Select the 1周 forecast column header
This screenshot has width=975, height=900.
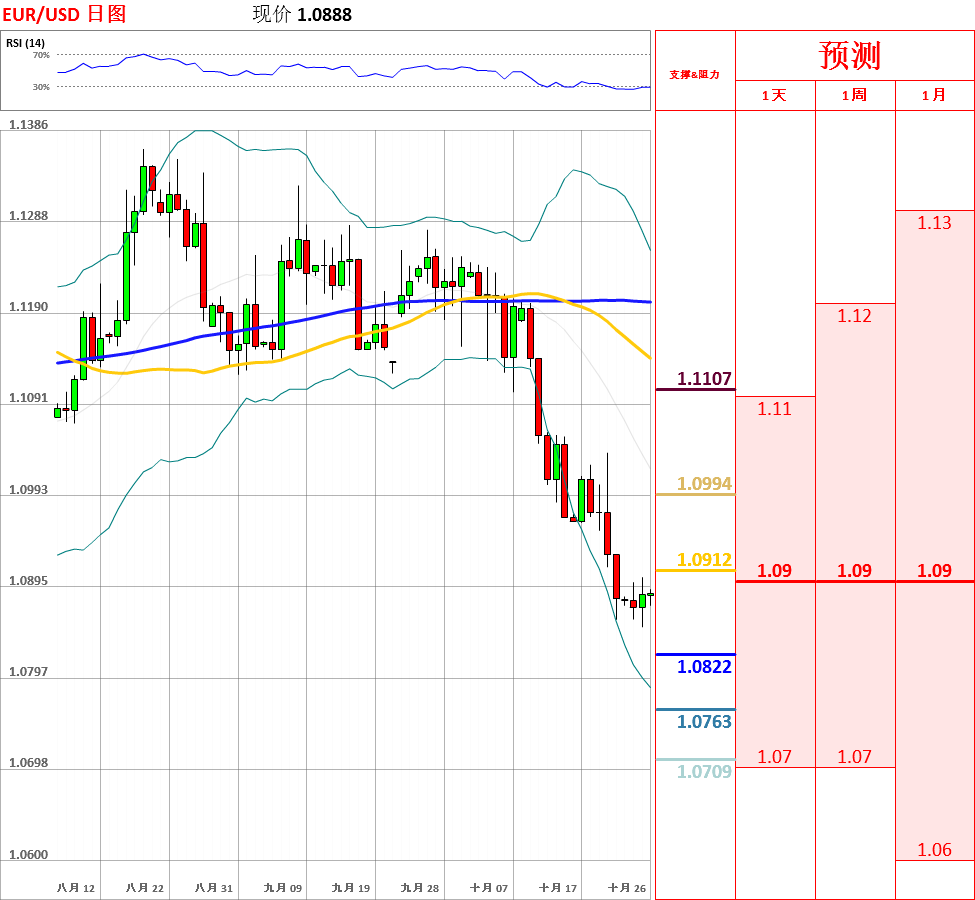[854, 95]
